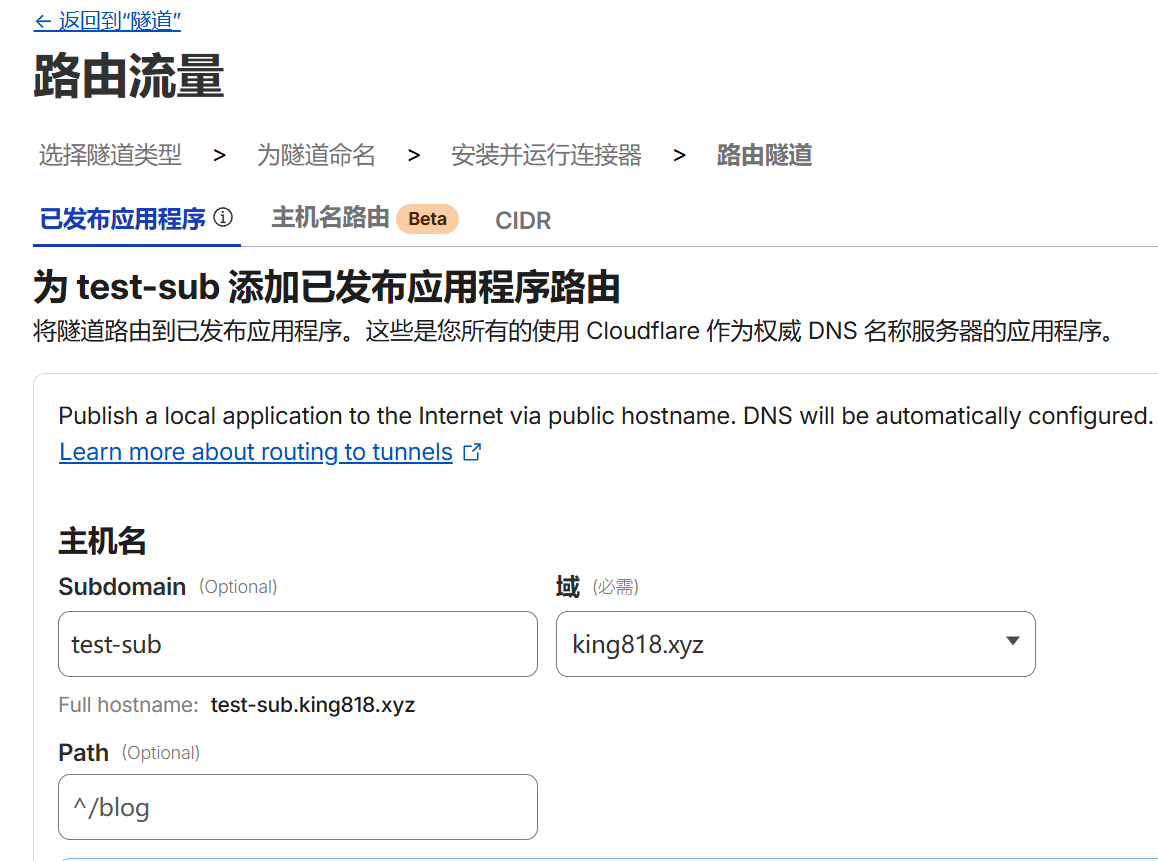Open Learn more about routing to tunnels
Viewport: 1158px width, 861px height.
point(256,452)
